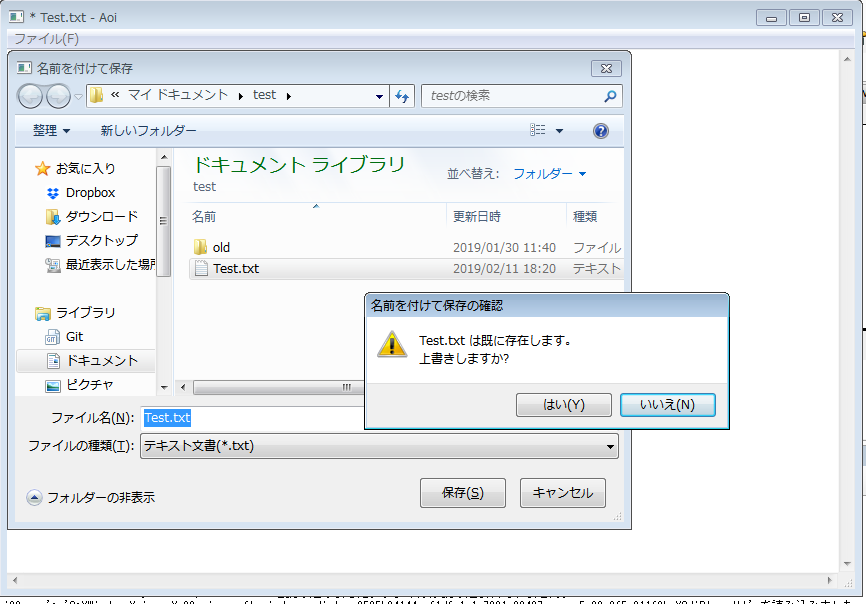Open the 整理 organize menu
The height and width of the screenshot is (604, 866).
pos(51,131)
